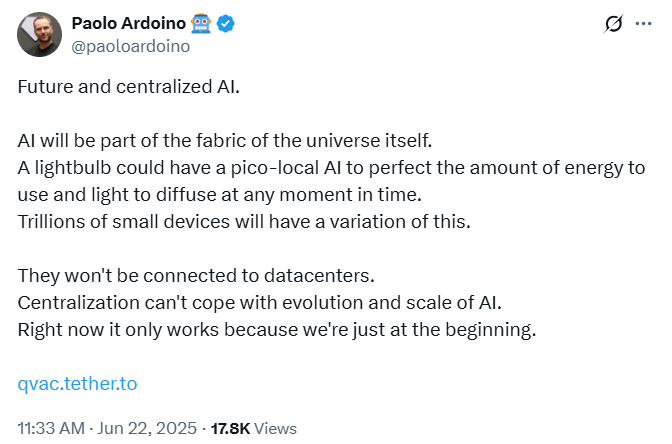Open the @paoloardoino handle link
Viewport: 672px width, 444px height.
click(130, 46)
